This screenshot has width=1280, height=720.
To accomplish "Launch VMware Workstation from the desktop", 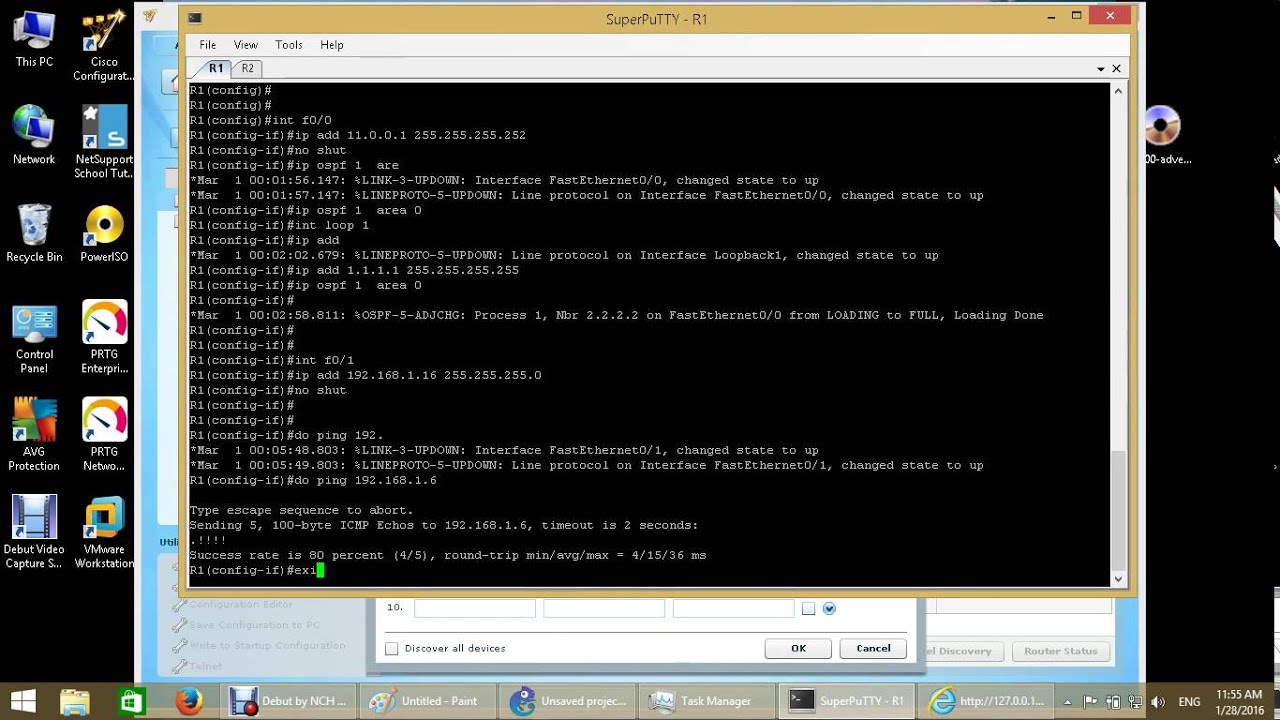I will click(104, 533).
